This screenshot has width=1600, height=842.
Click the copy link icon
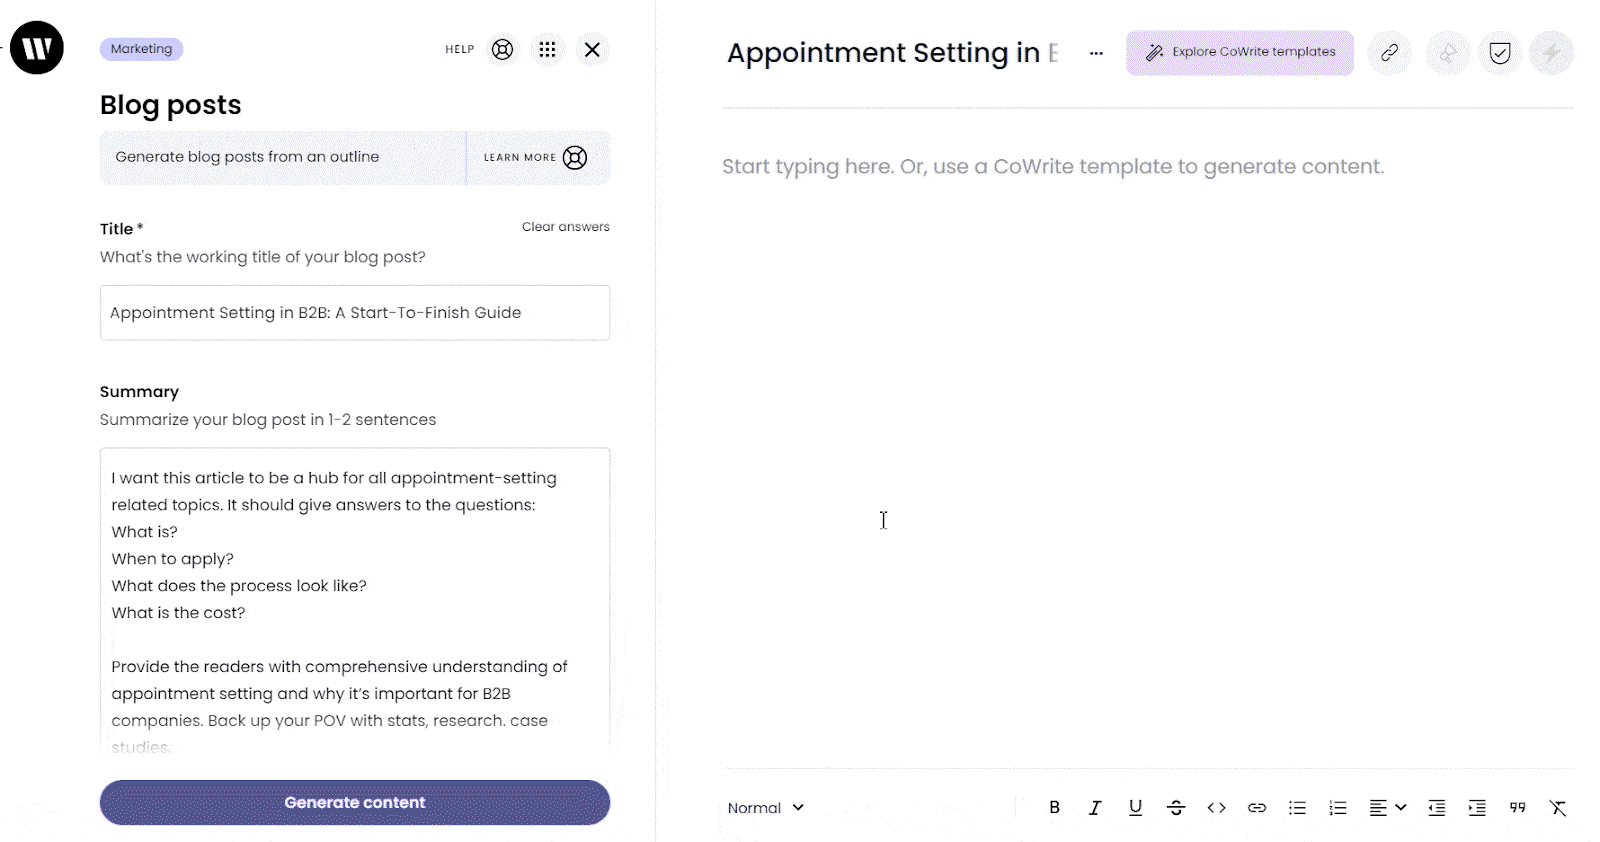pyautogui.click(x=1389, y=53)
